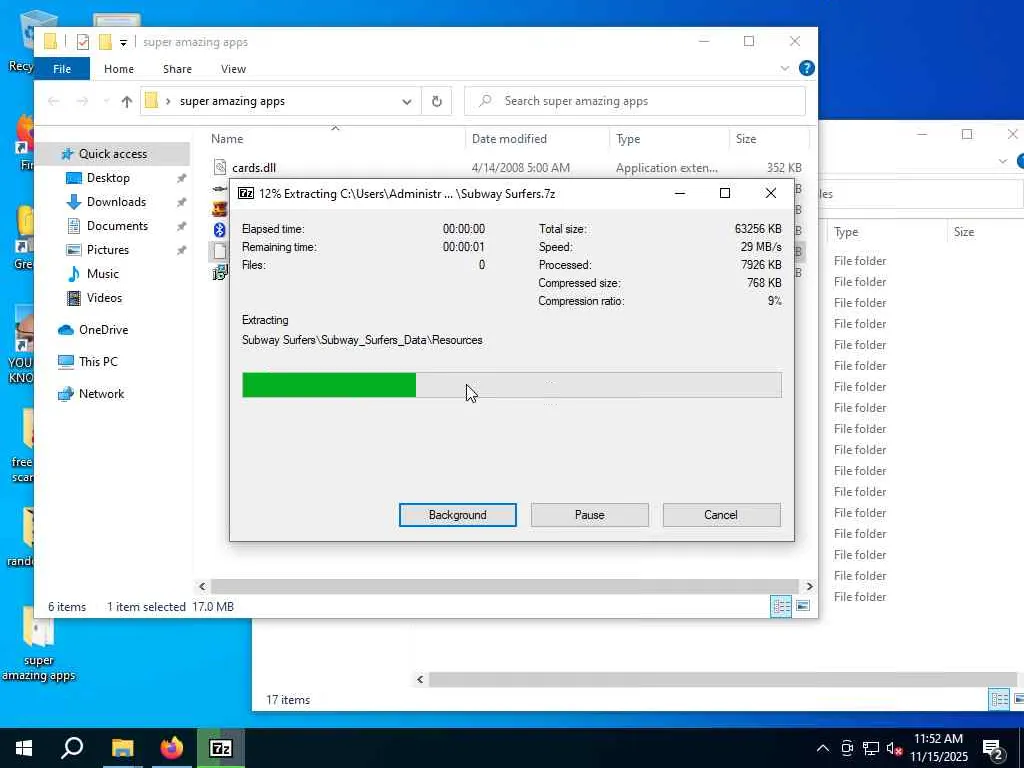
Task: Click horizontal scrollbar right arrow in front window
Action: click(809, 586)
